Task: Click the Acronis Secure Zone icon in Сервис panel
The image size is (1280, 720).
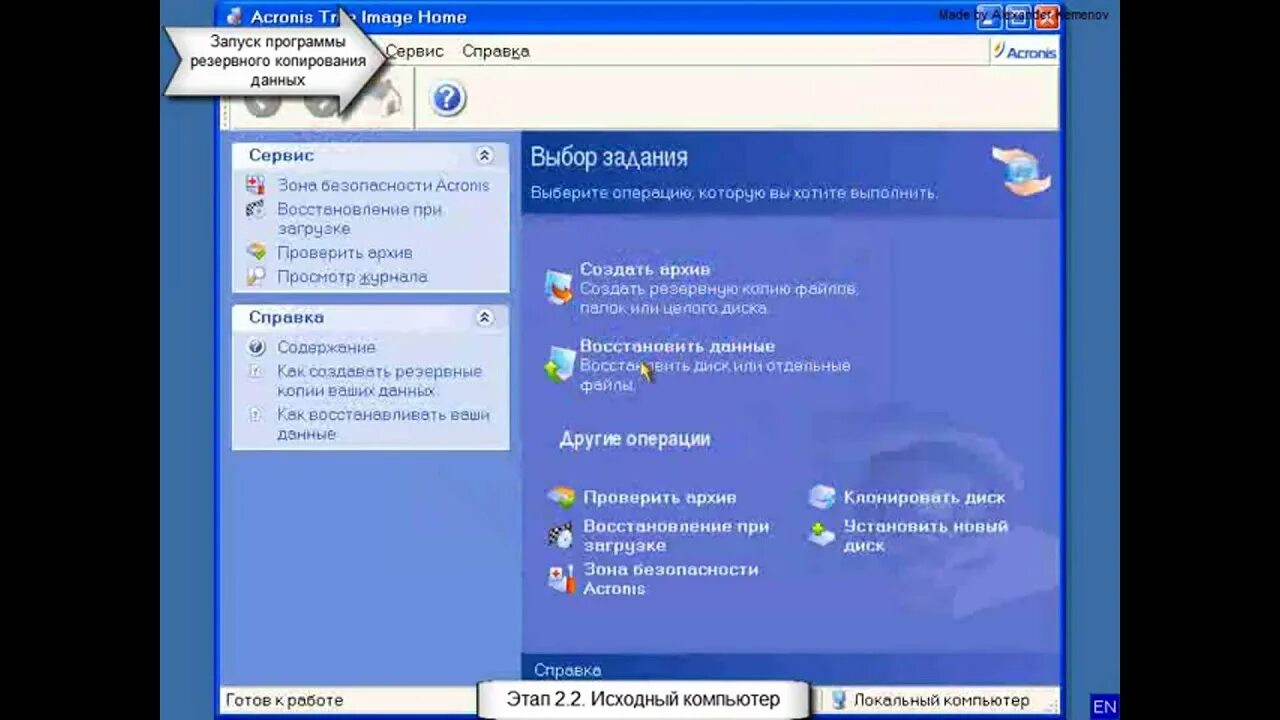Action: click(256, 185)
